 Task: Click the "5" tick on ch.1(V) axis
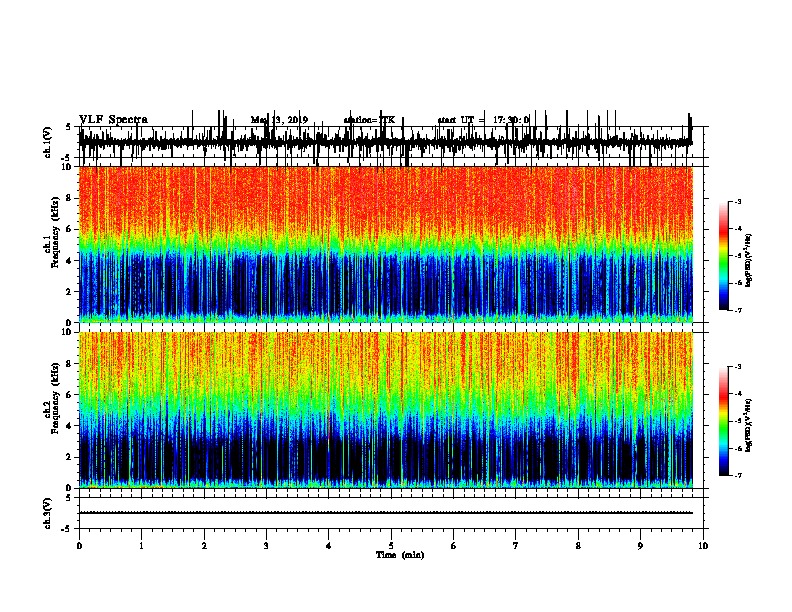(68, 127)
